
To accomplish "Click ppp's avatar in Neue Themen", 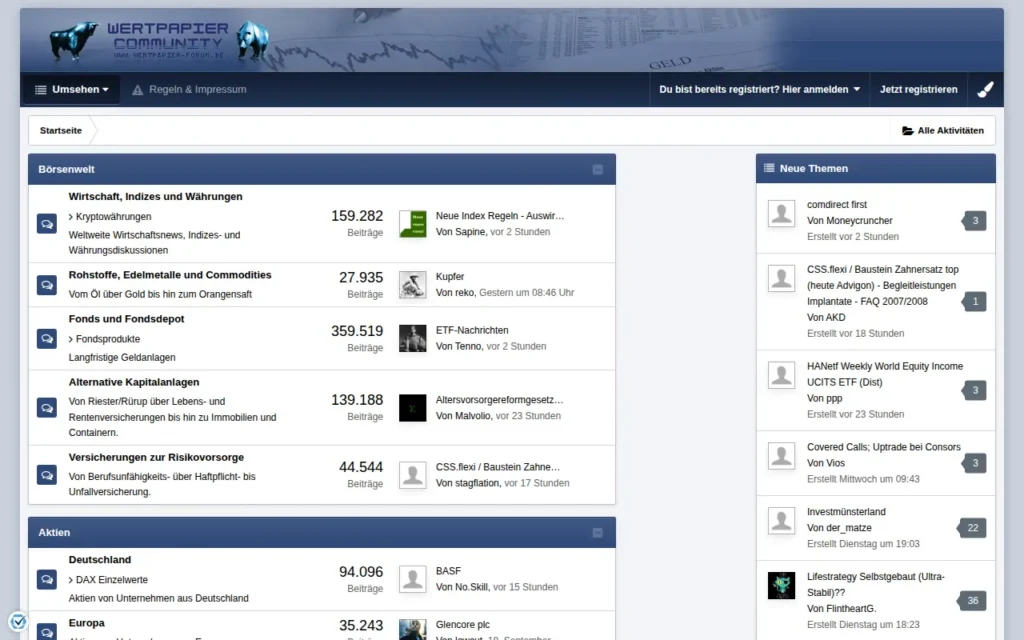I will (781, 376).
